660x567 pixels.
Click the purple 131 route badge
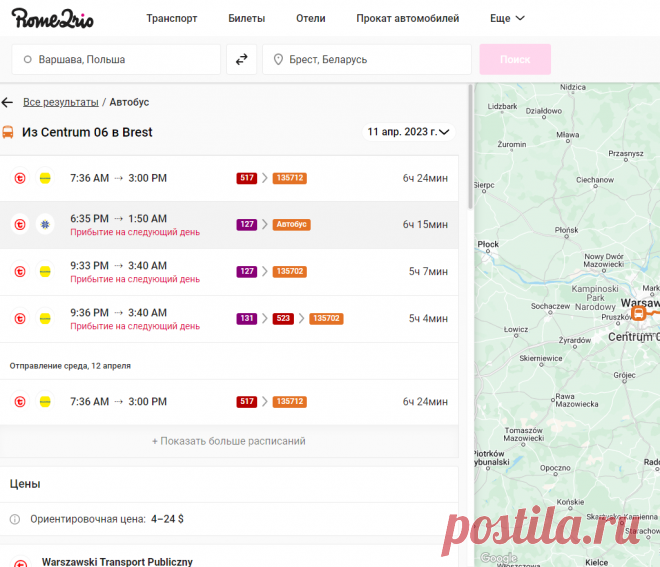click(x=246, y=318)
